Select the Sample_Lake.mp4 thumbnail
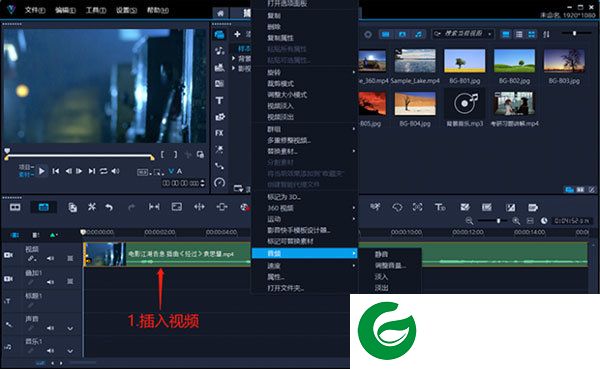Viewport: 600px width, 369px height. pyautogui.click(x=415, y=60)
